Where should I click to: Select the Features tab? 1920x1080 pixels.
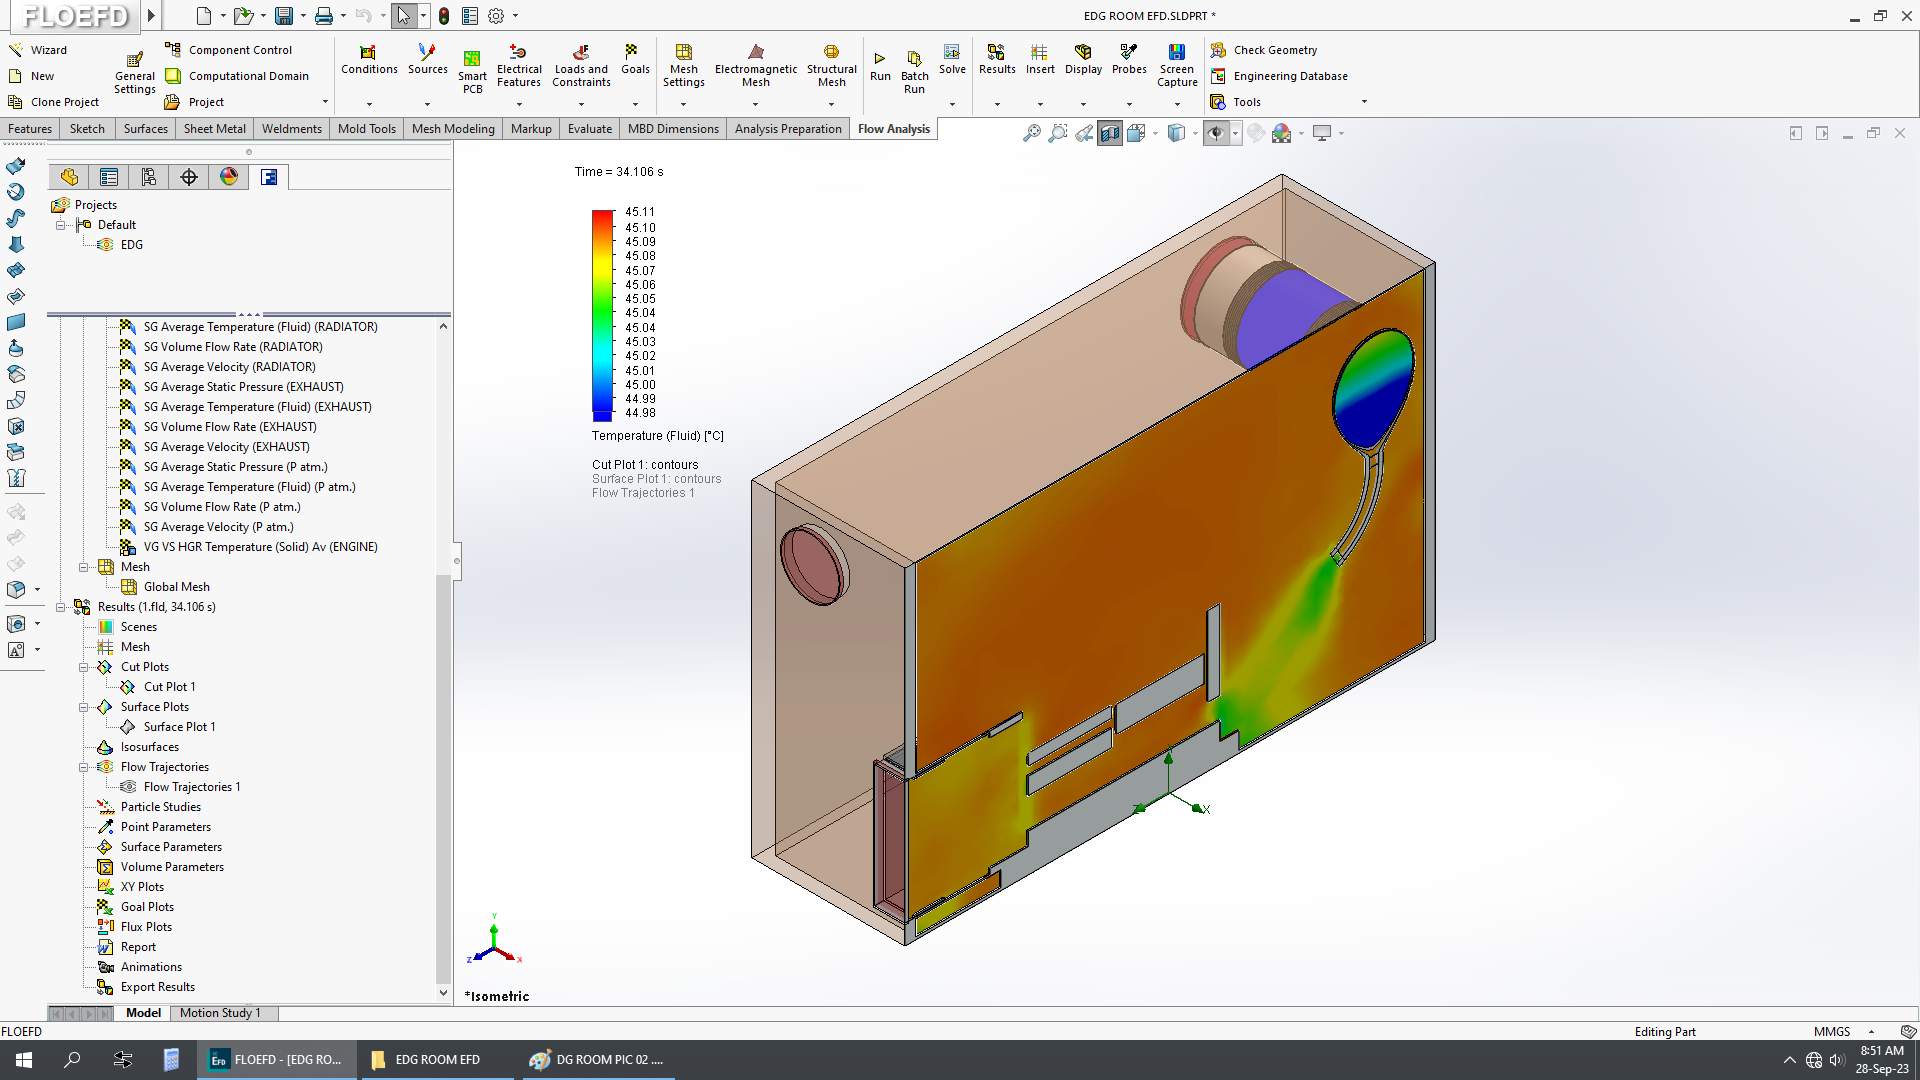[29, 128]
